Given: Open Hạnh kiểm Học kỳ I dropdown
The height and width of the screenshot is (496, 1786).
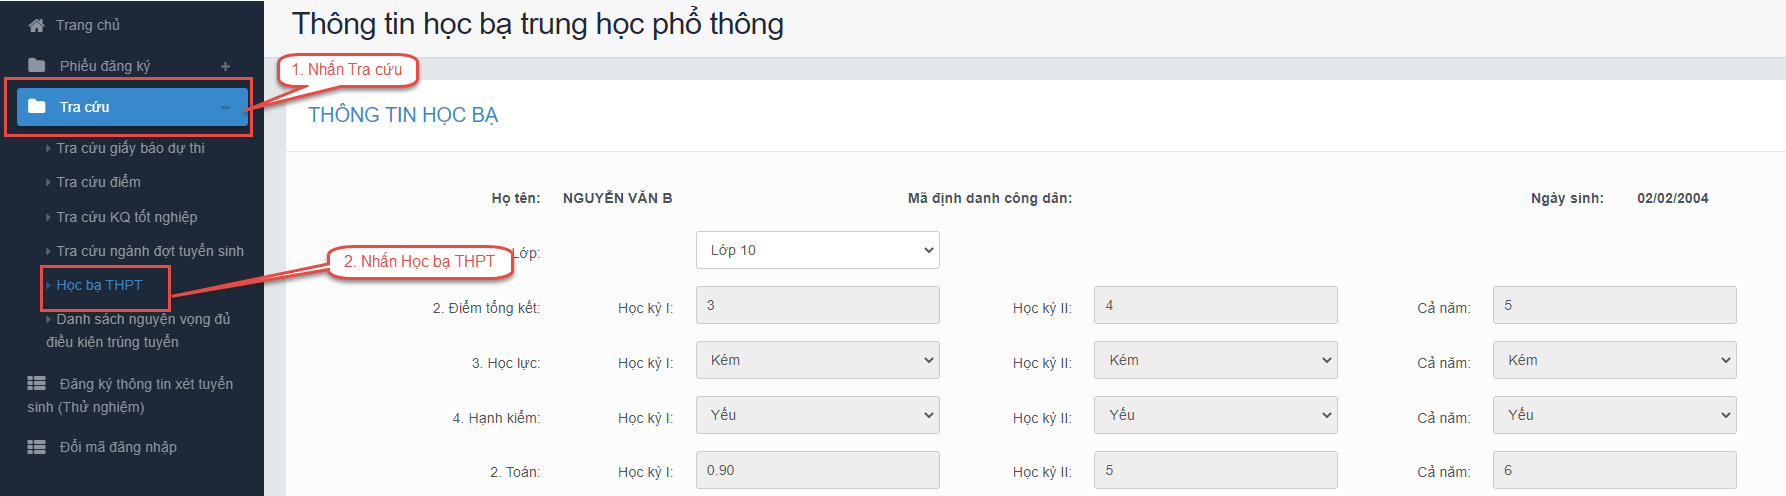Looking at the screenshot, I should coord(817,415).
